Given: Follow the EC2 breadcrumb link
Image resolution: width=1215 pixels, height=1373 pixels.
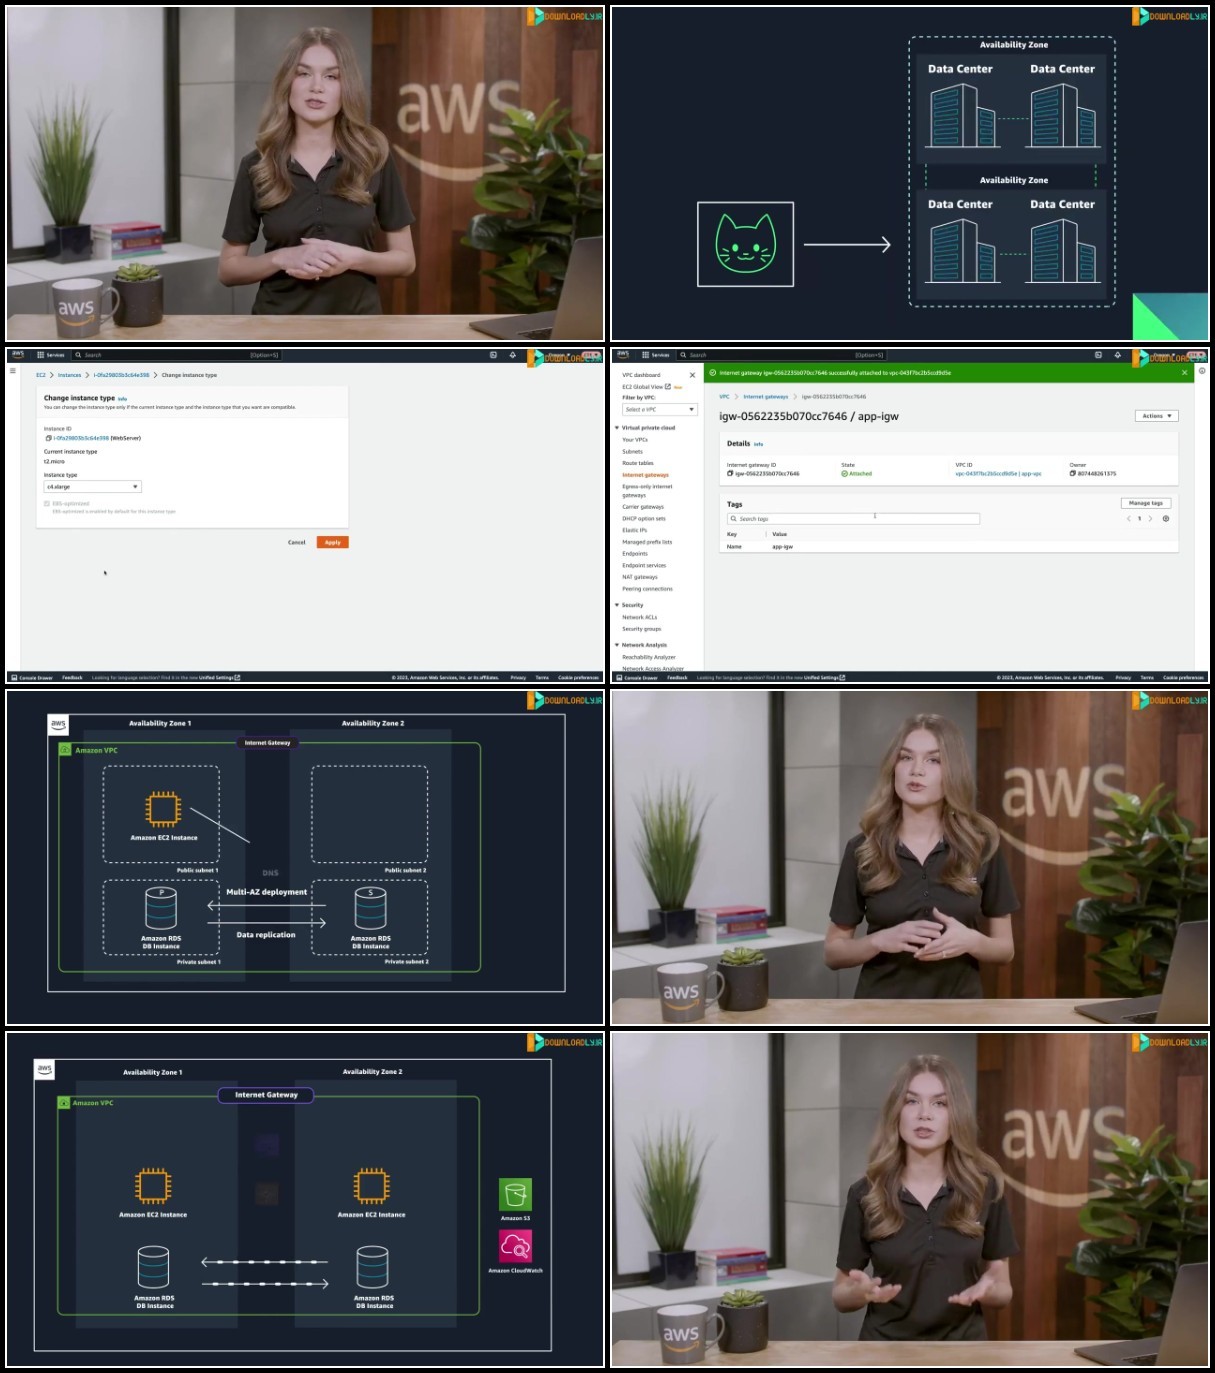Looking at the screenshot, I should [41, 375].
